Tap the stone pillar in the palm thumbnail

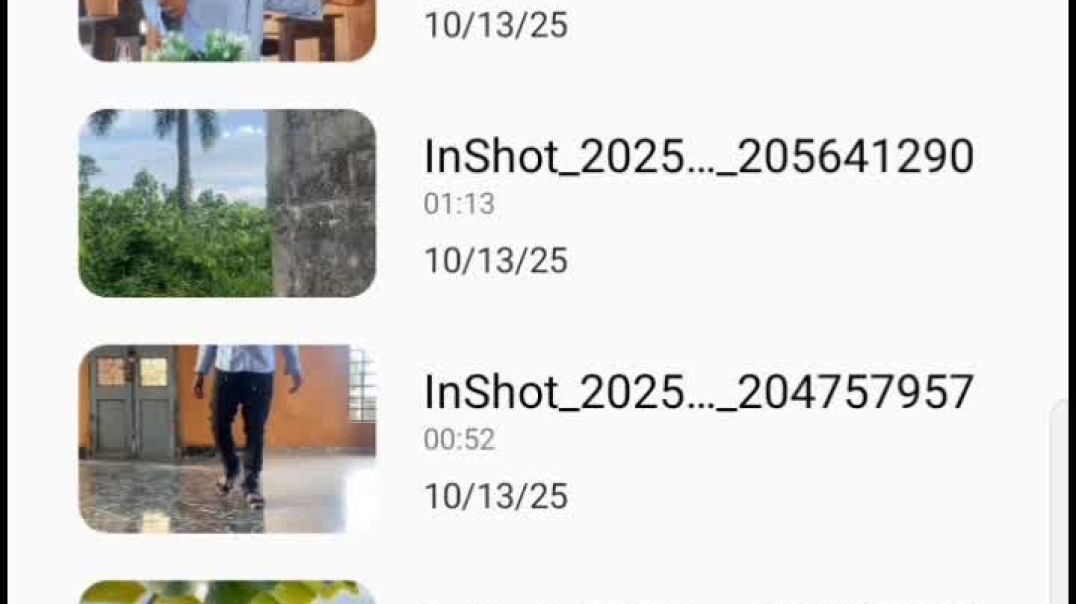pos(321,203)
